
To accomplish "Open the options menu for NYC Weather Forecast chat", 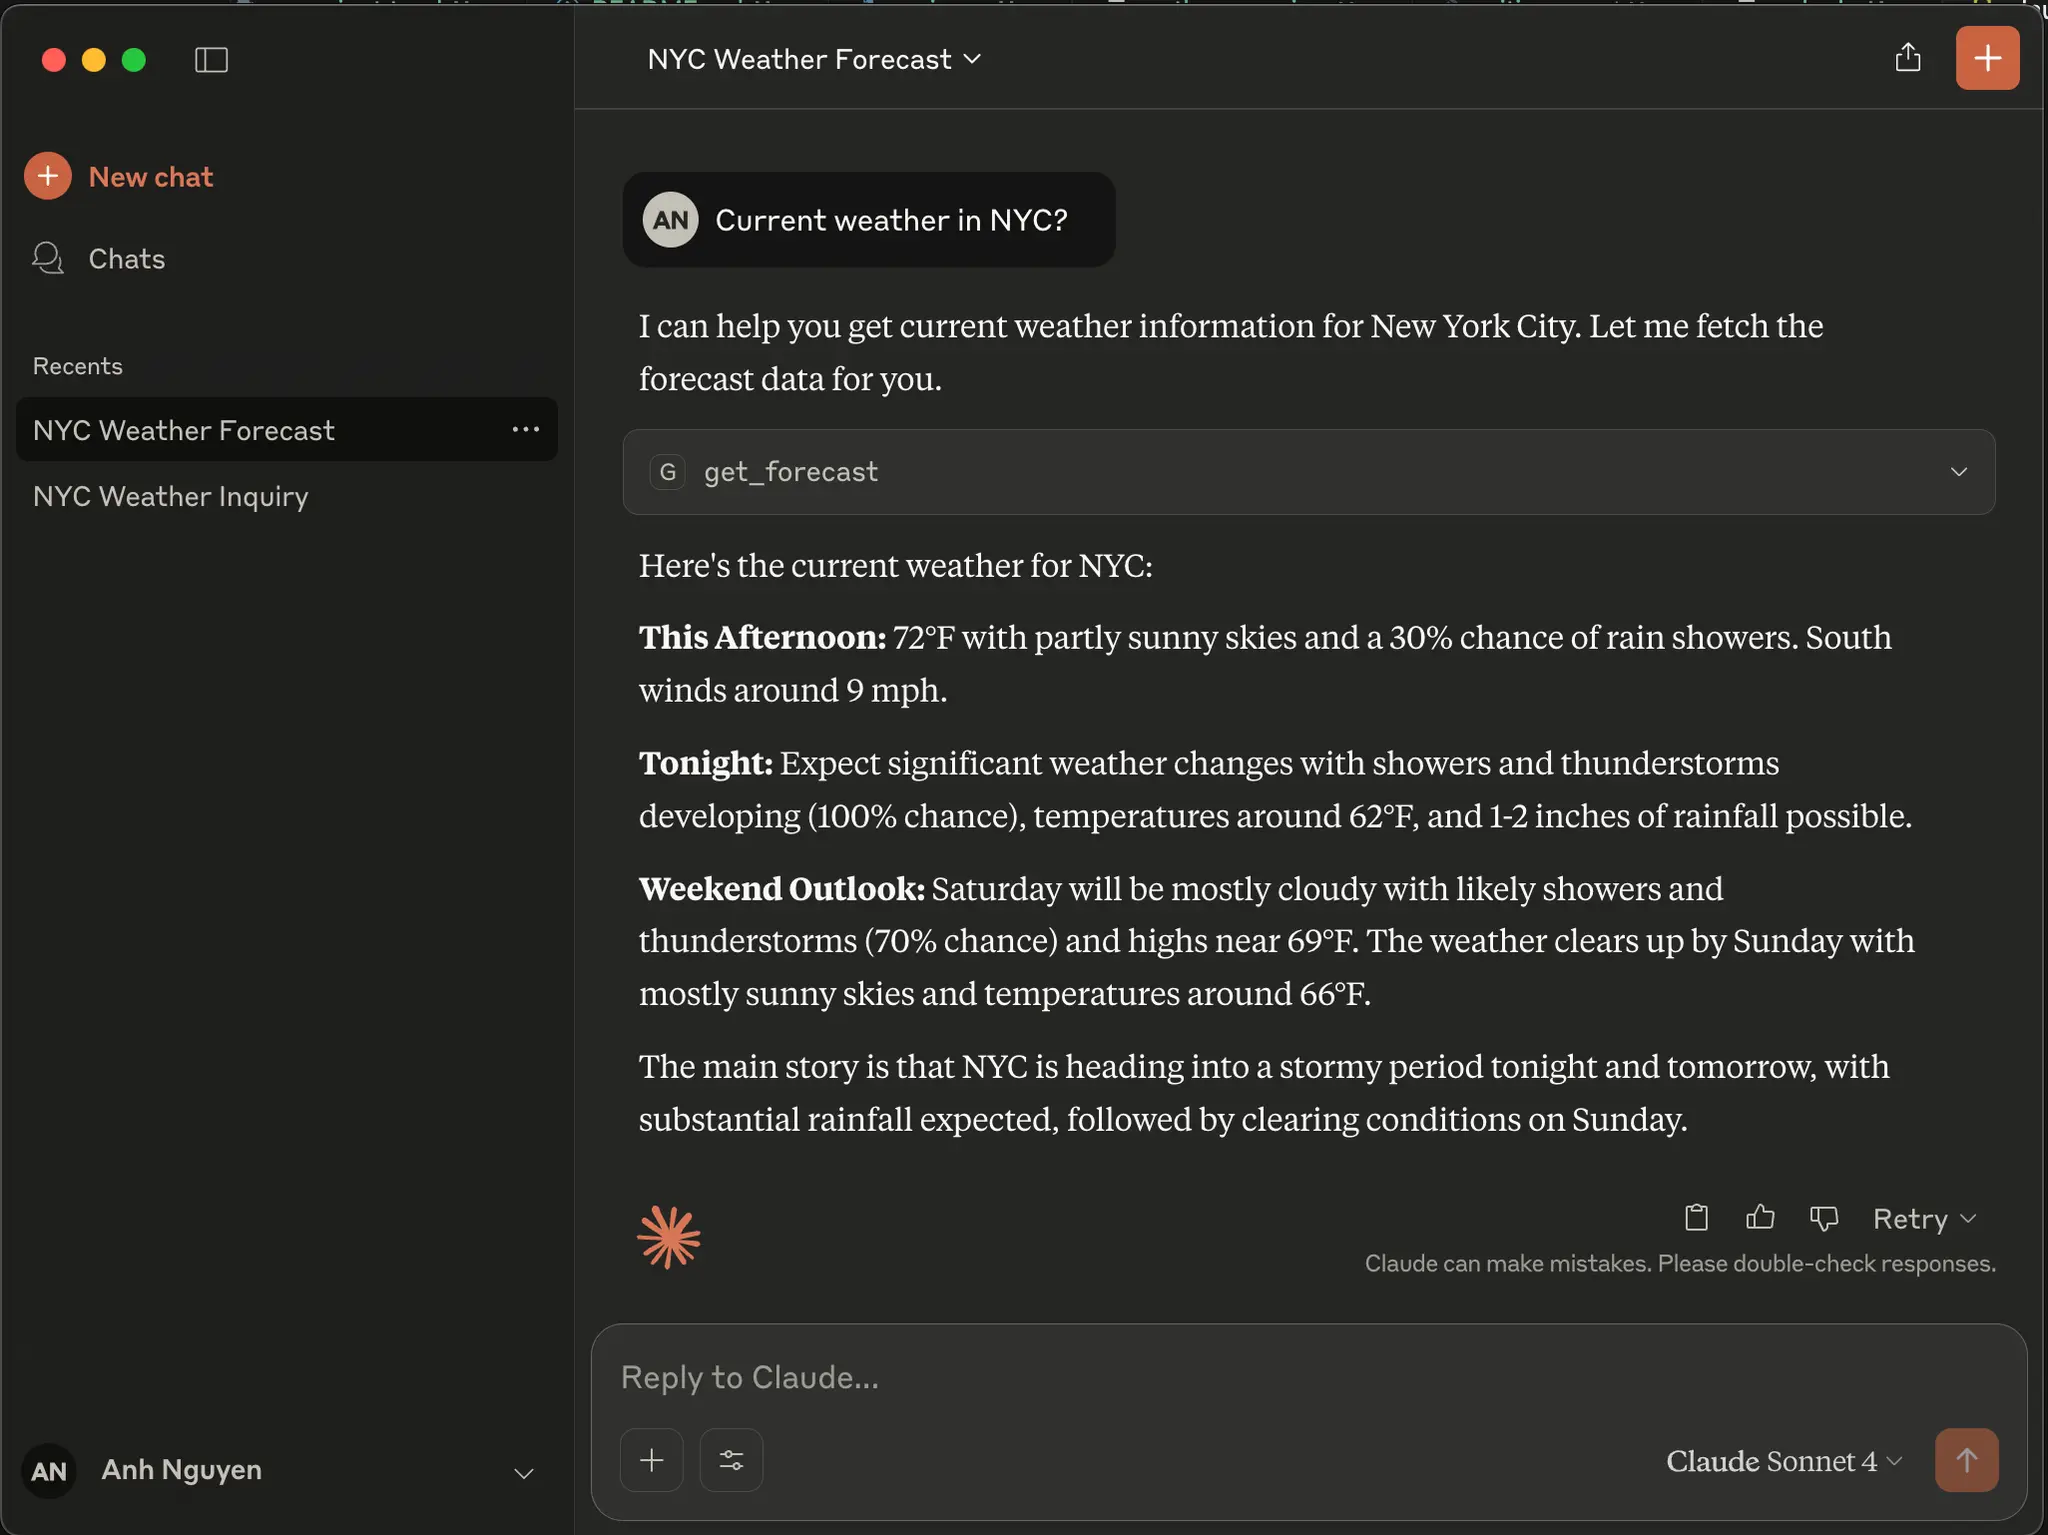I will 525,429.
